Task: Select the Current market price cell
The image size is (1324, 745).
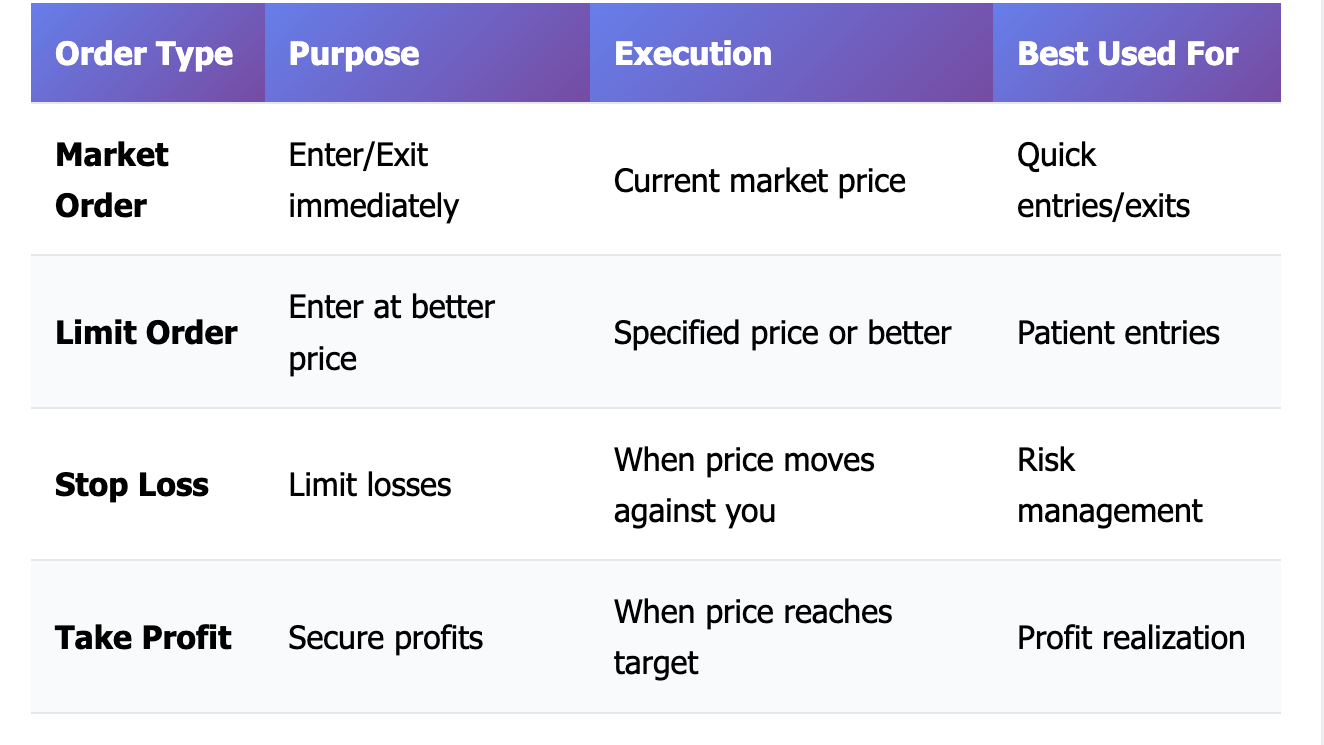Action: [760, 181]
